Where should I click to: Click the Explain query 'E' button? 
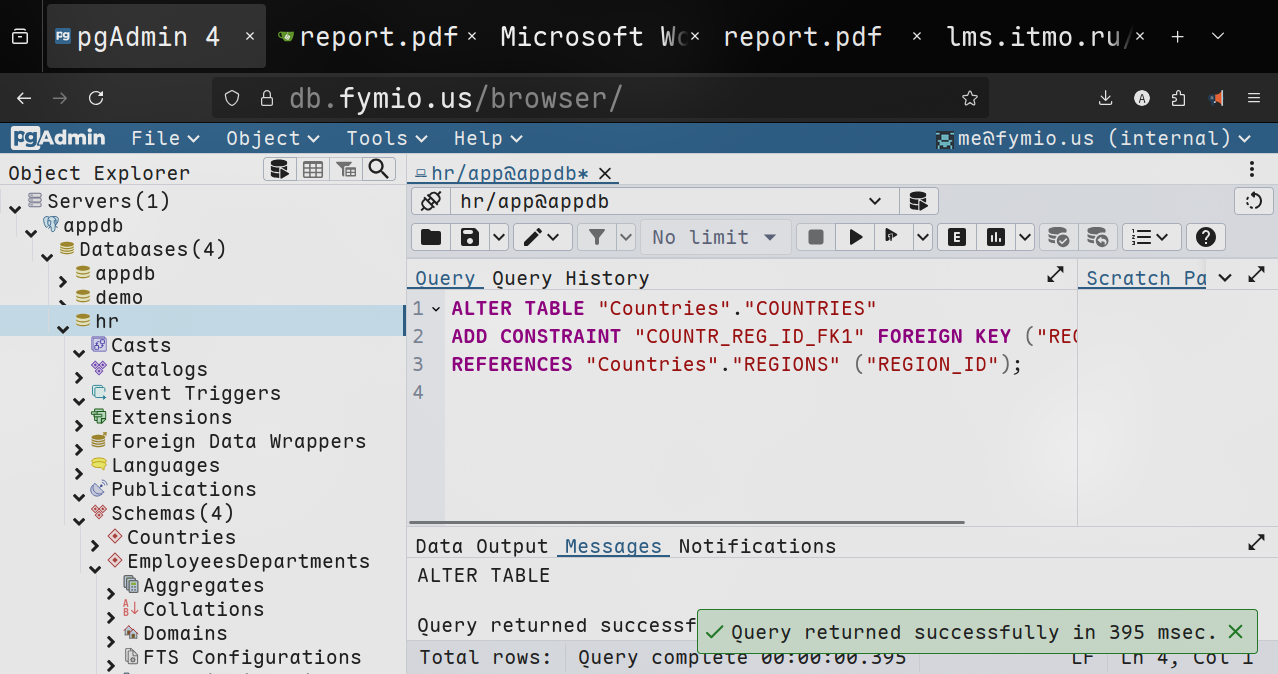pos(957,237)
